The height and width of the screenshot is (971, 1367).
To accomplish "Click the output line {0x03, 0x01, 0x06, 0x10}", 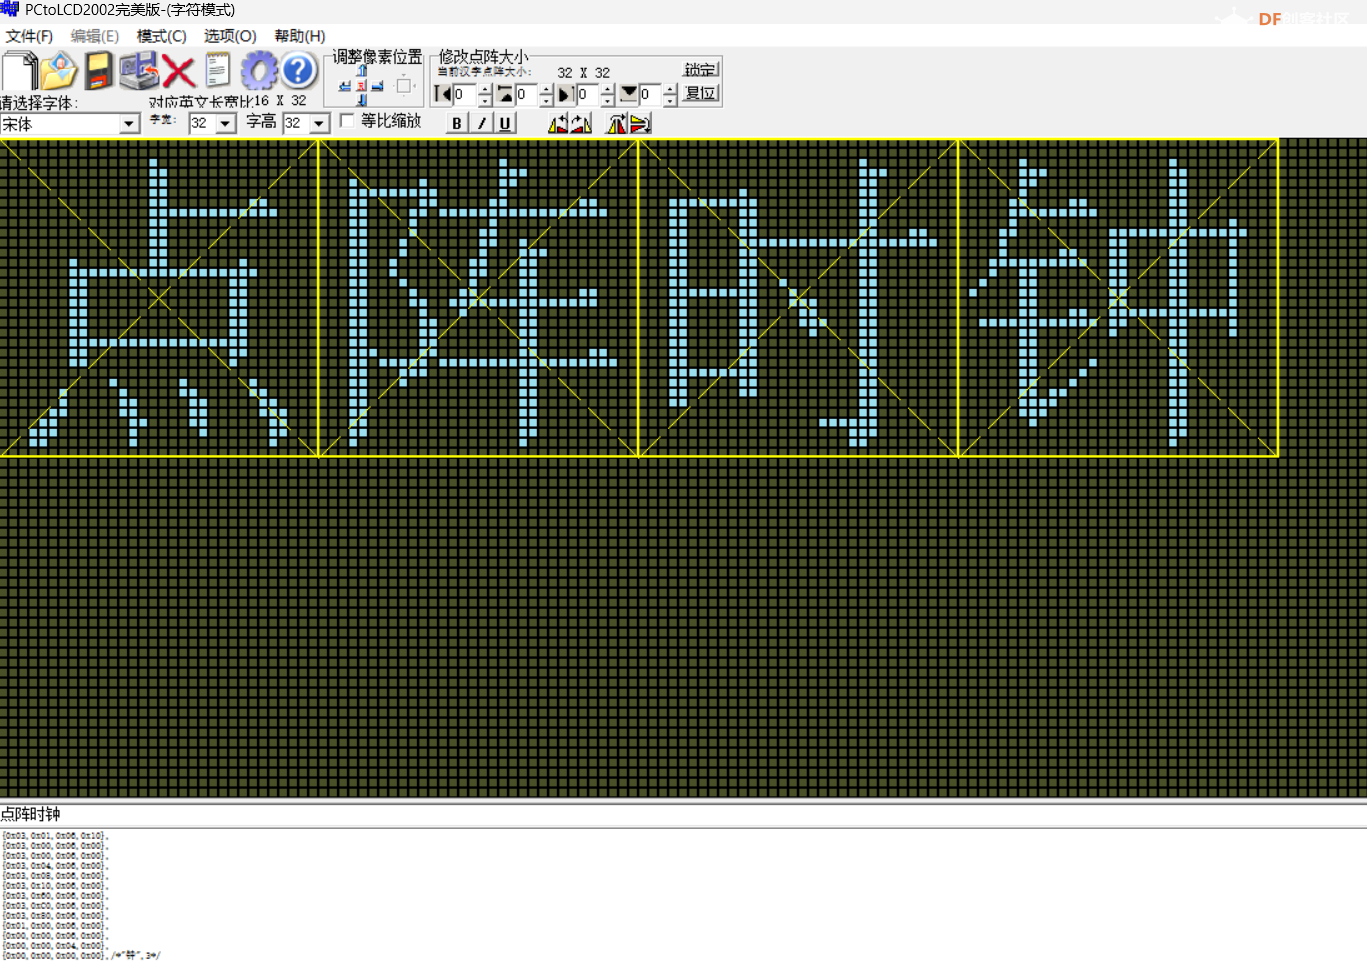I will tap(55, 835).
